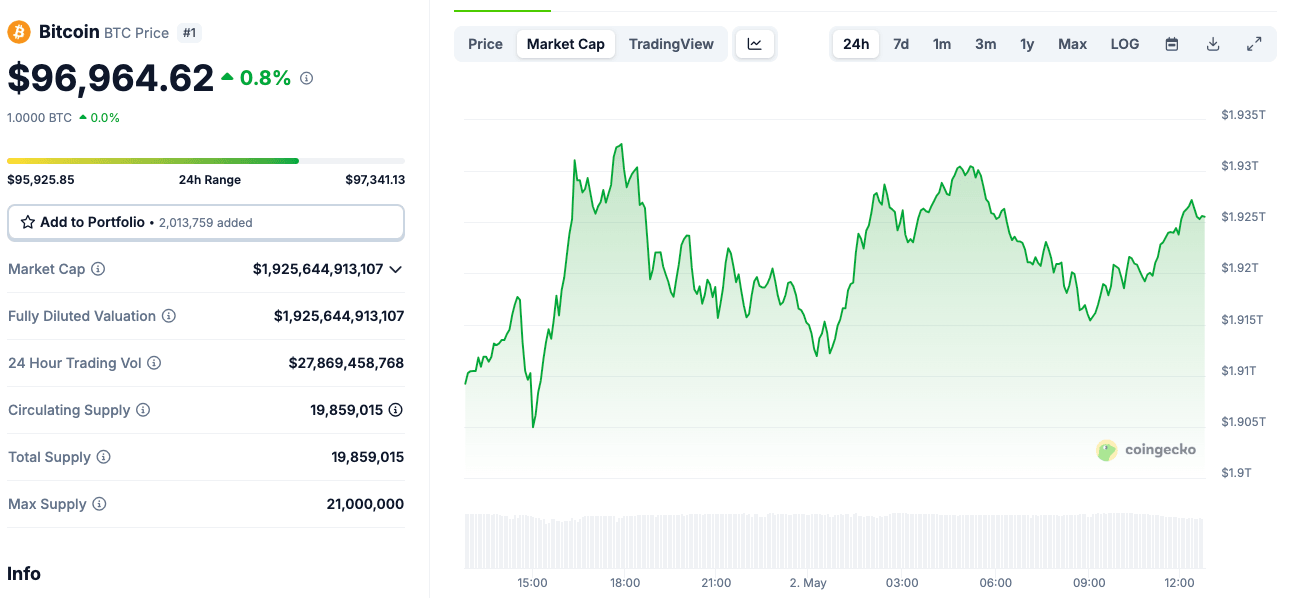
Task: Click the info icon beside the price change
Action: point(306,77)
